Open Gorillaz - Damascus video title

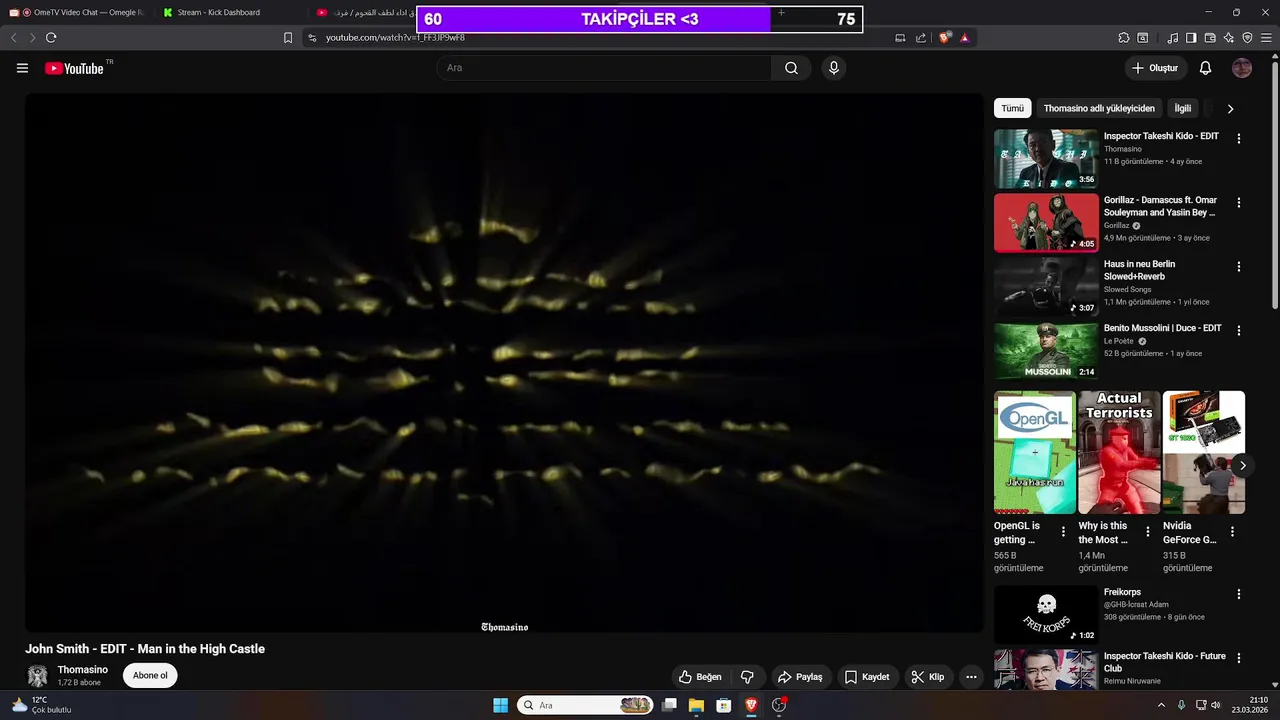(1160, 206)
